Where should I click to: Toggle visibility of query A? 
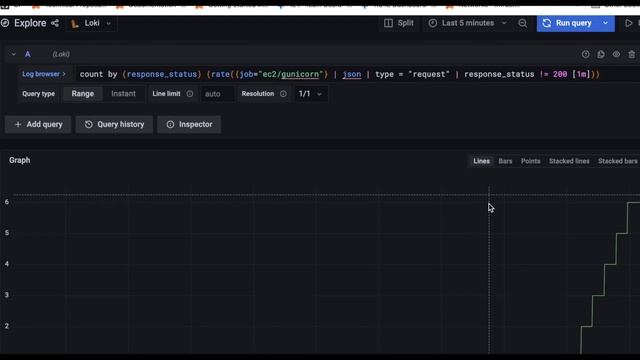tap(616, 54)
